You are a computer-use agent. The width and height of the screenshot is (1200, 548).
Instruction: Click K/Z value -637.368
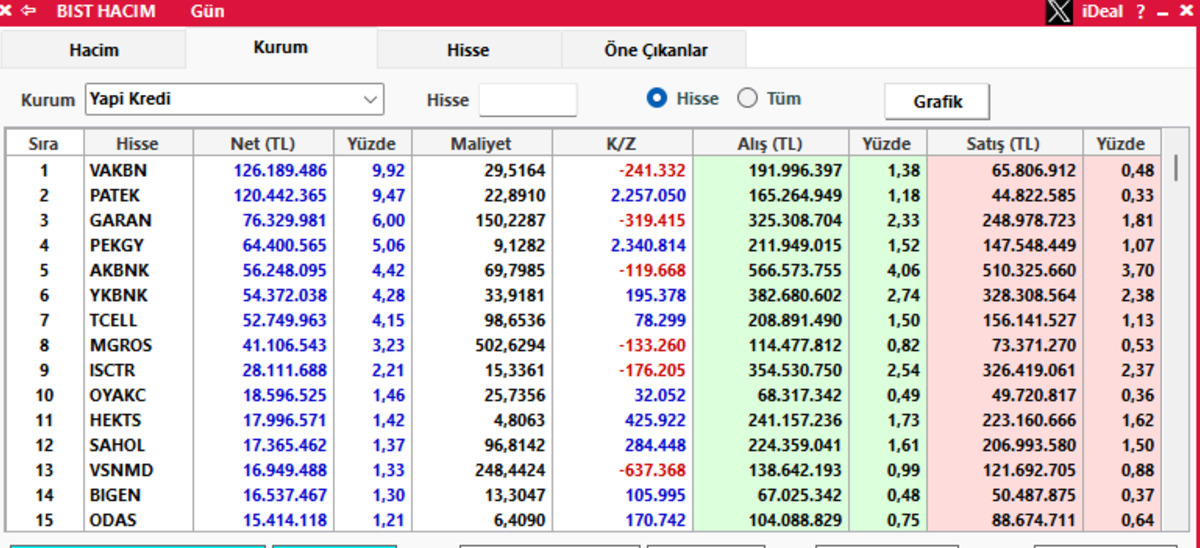[x=652, y=470]
